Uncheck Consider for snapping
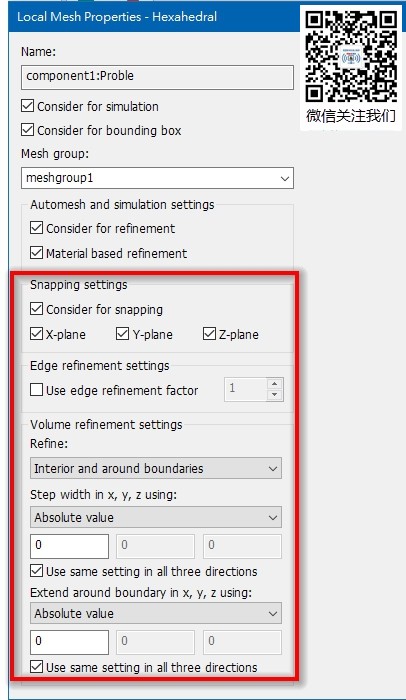Screen dimensions: 406x700 point(37,309)
